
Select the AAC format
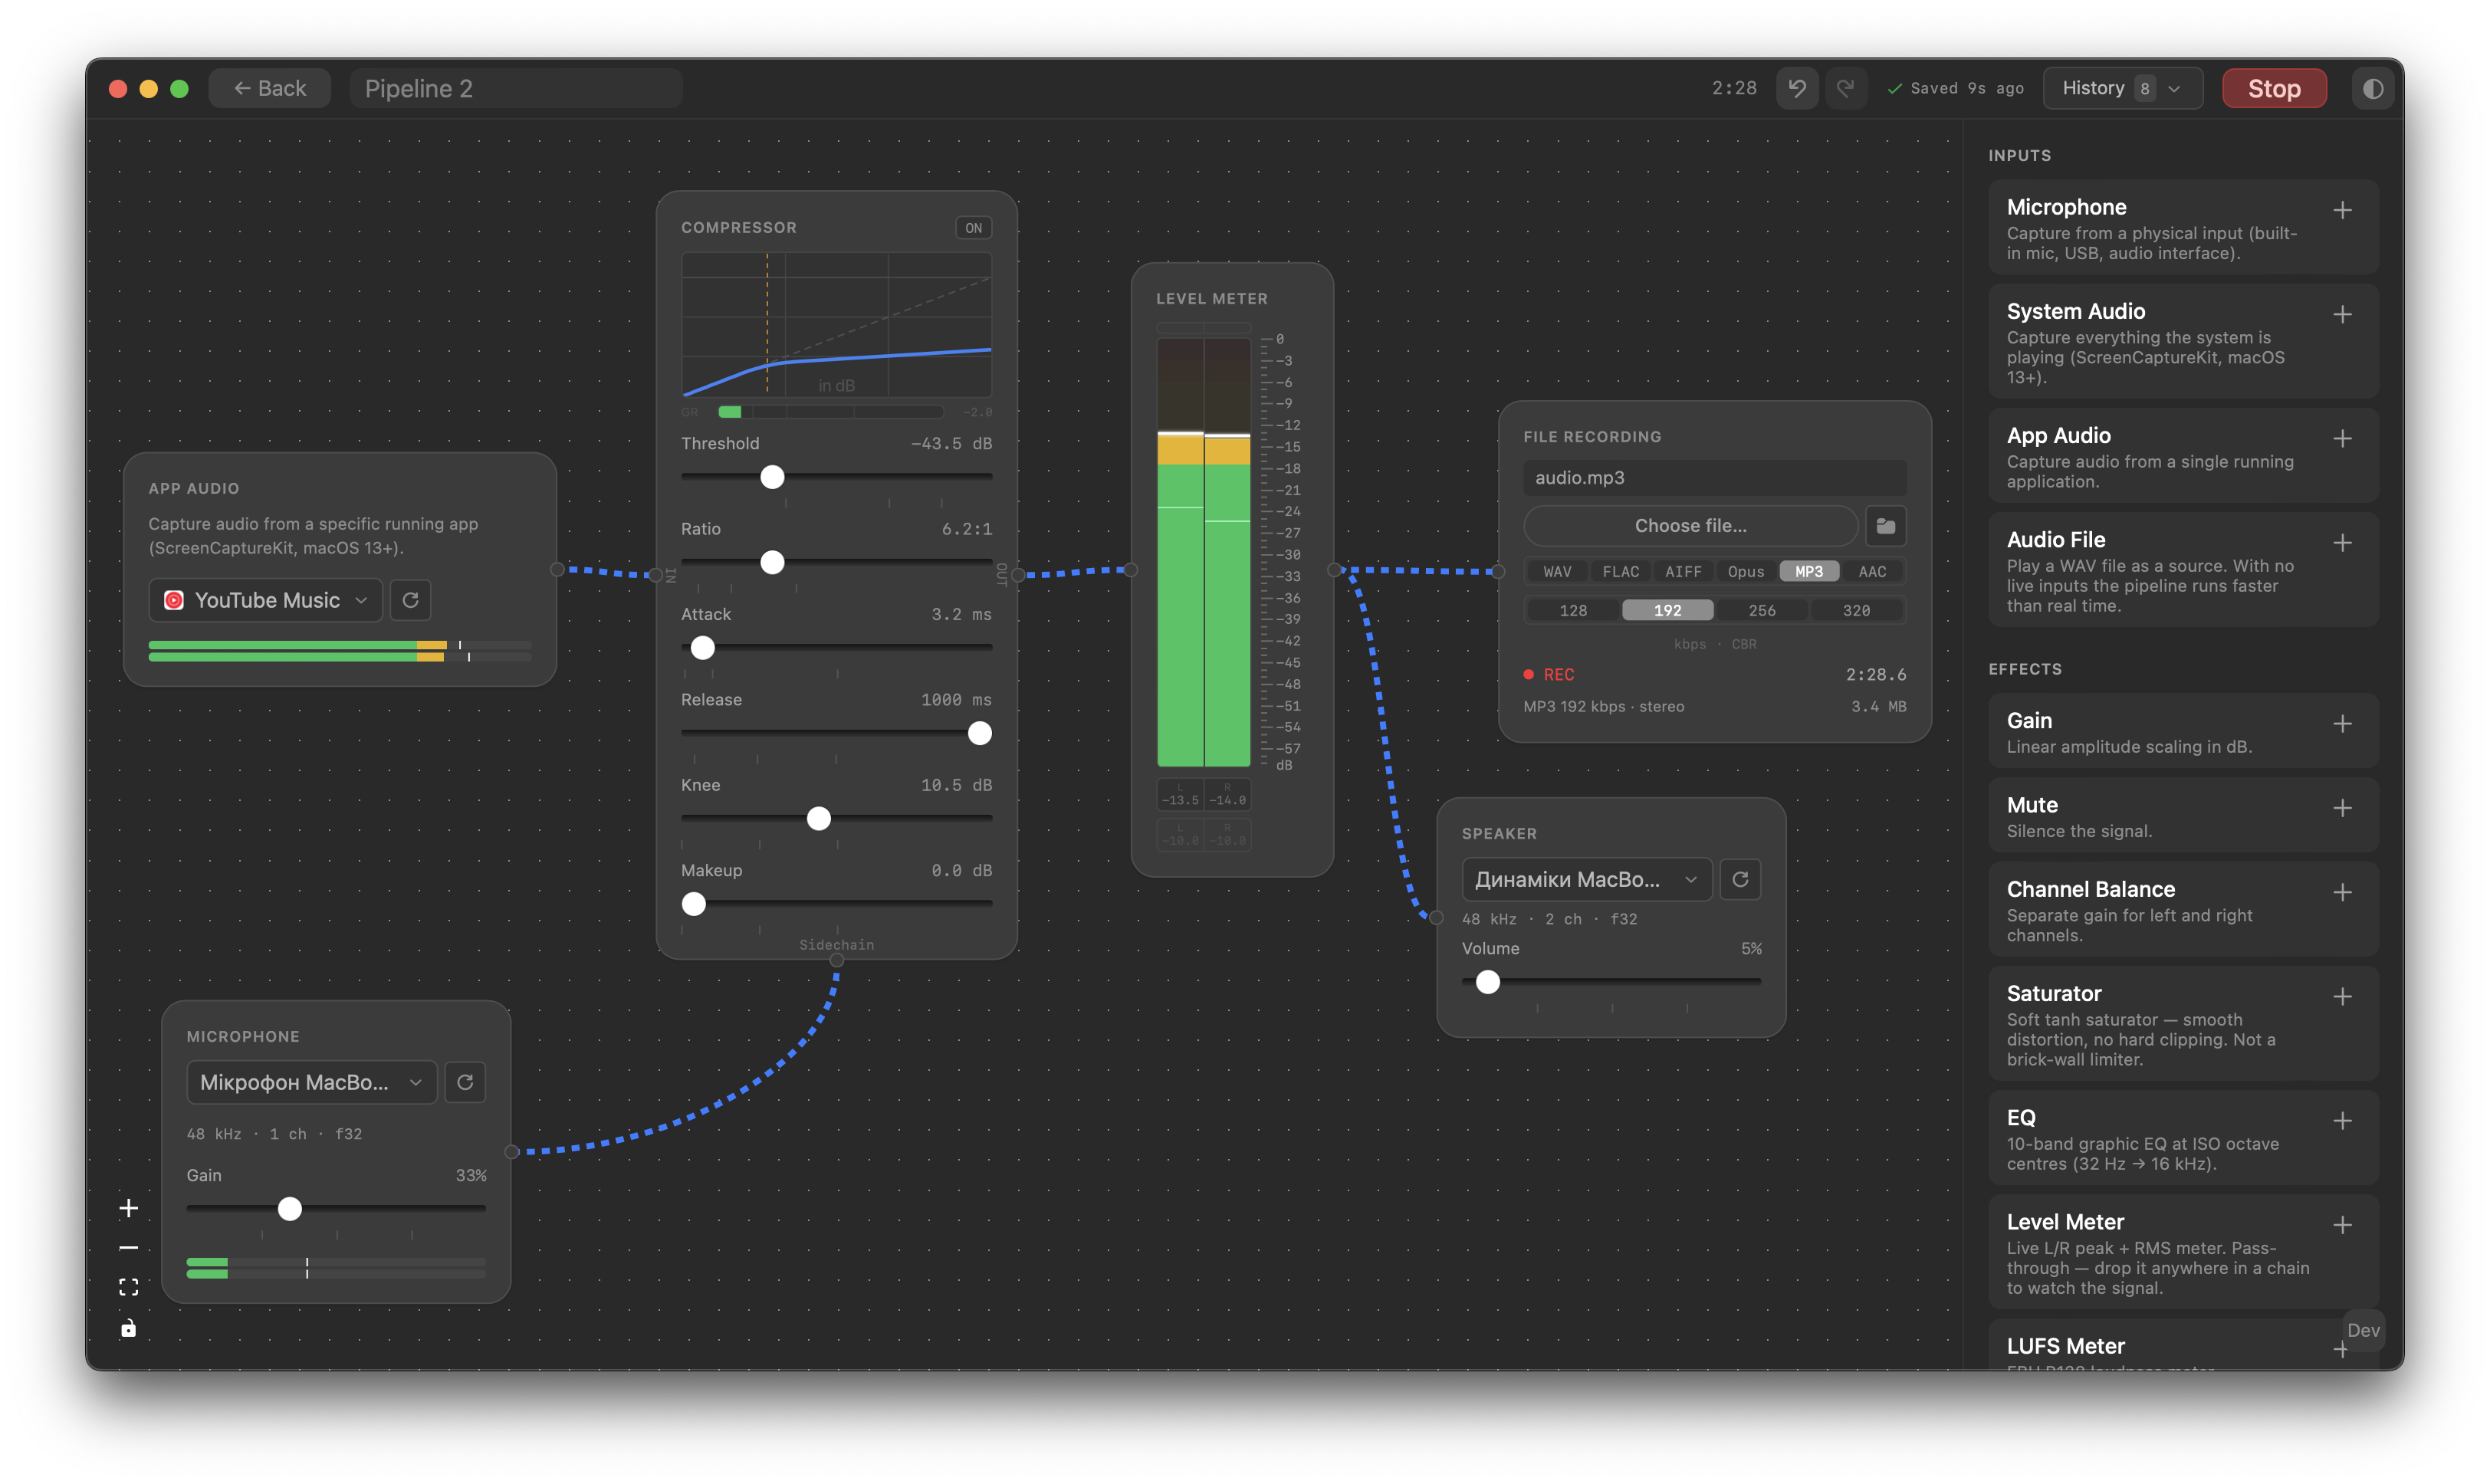coord(1871,571)
